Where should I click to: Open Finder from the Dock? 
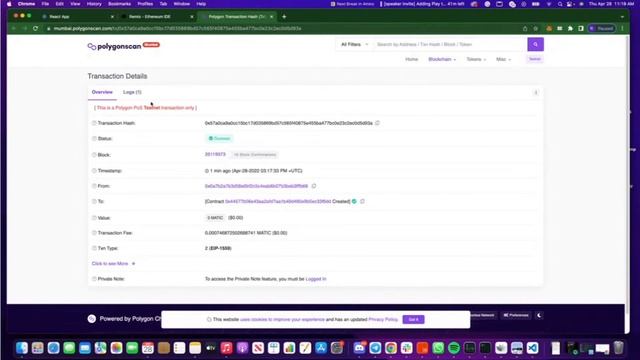coord(22,348)
